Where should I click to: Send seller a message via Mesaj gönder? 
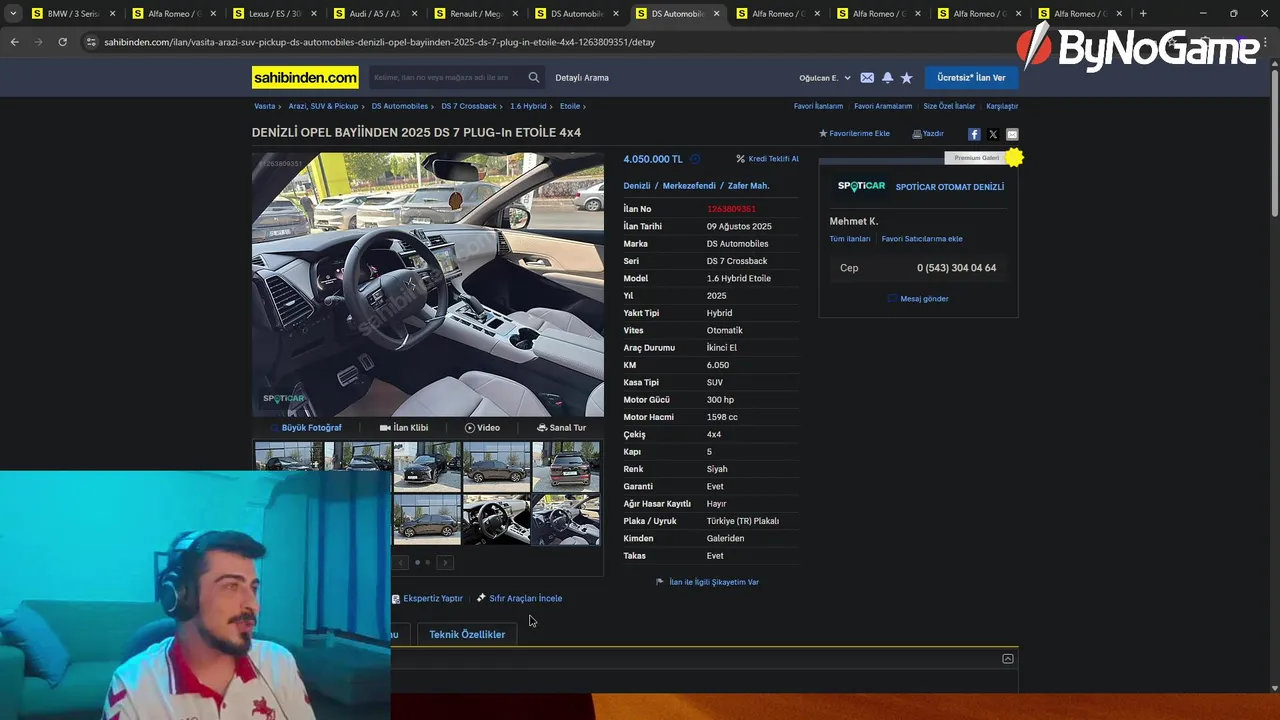tap(918, 299)
